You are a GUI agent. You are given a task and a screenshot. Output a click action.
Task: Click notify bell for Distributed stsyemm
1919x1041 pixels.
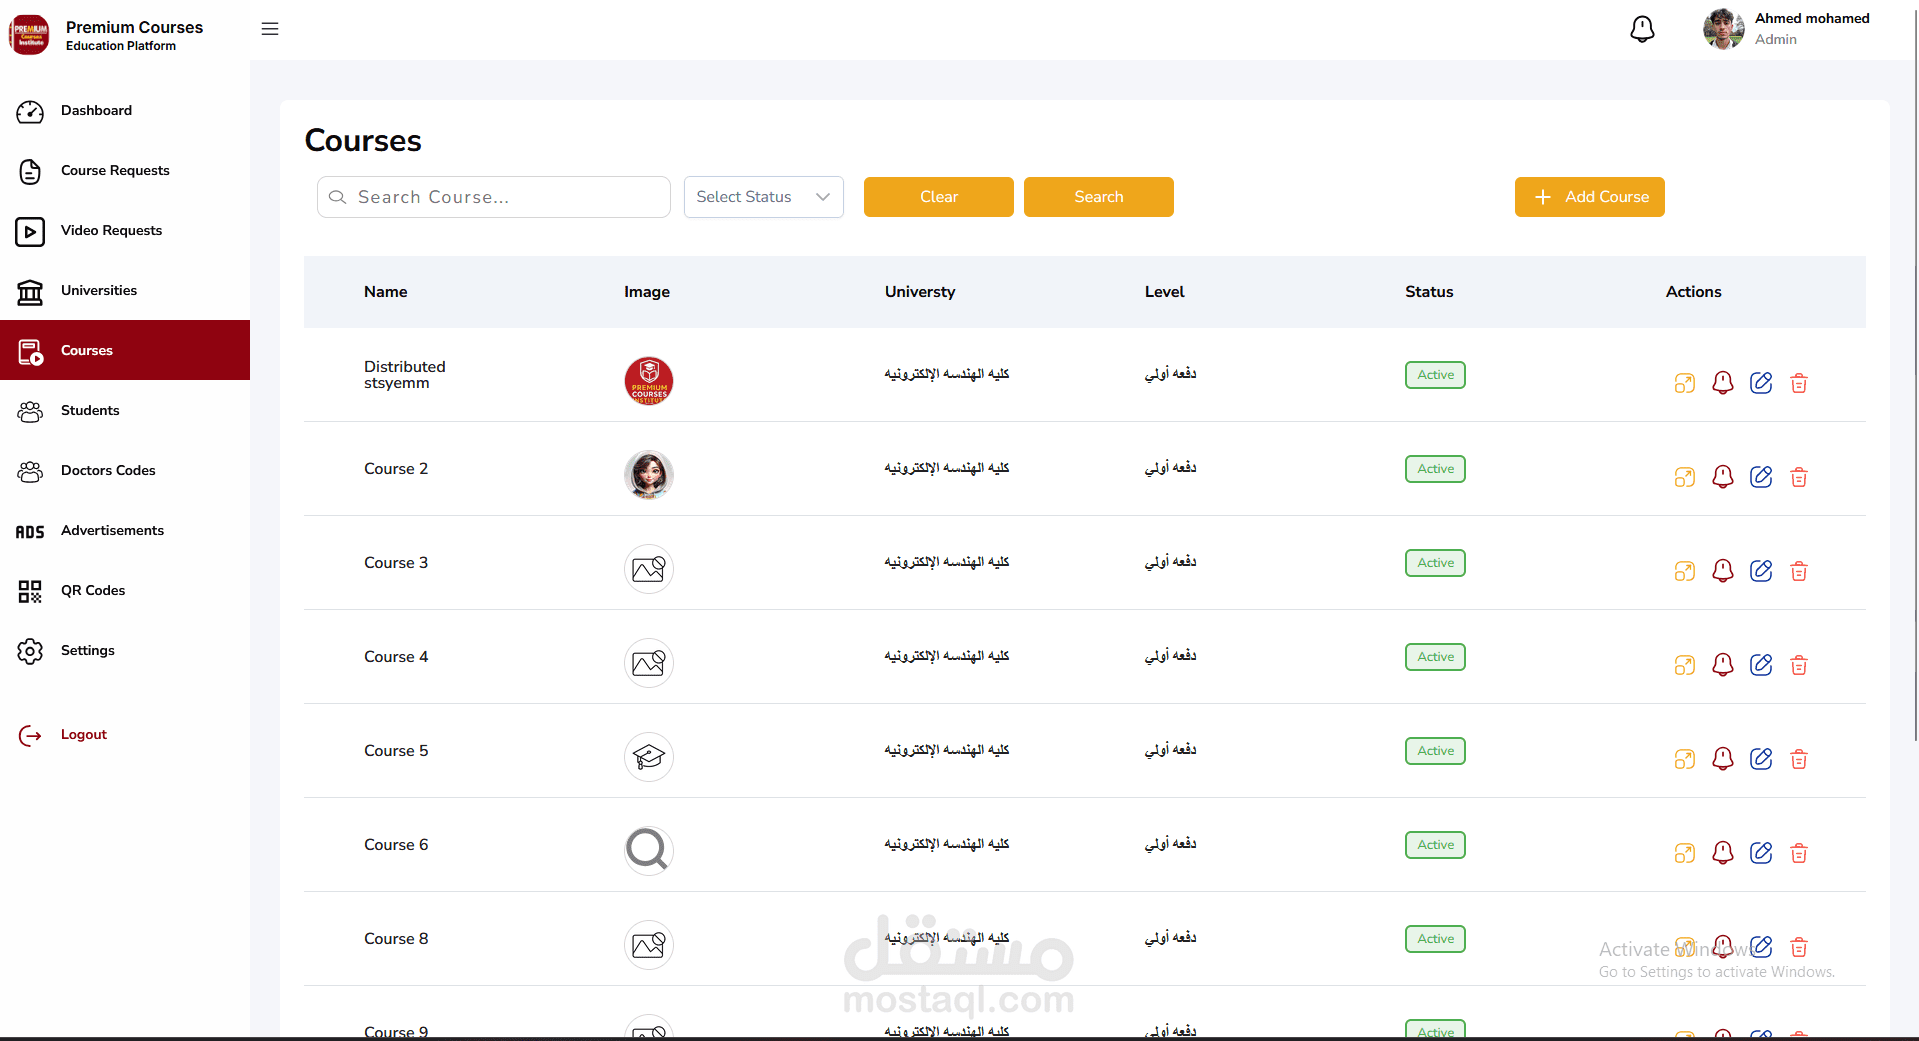click(x=1723, y=383)
